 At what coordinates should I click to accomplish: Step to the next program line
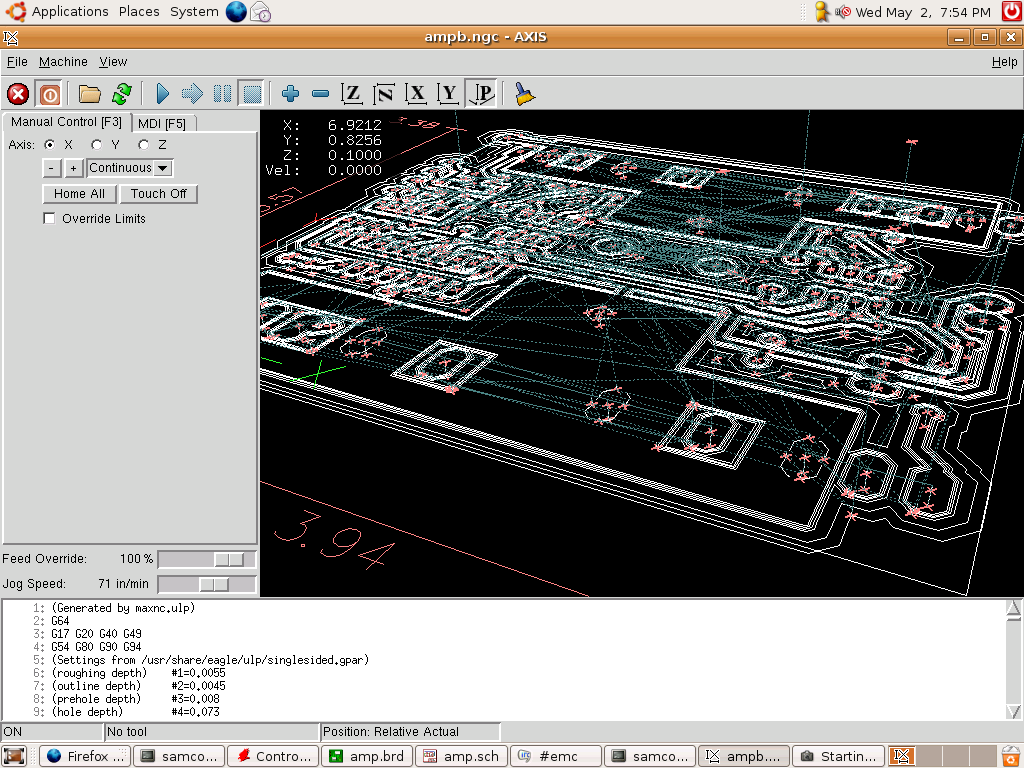[192, 94]
